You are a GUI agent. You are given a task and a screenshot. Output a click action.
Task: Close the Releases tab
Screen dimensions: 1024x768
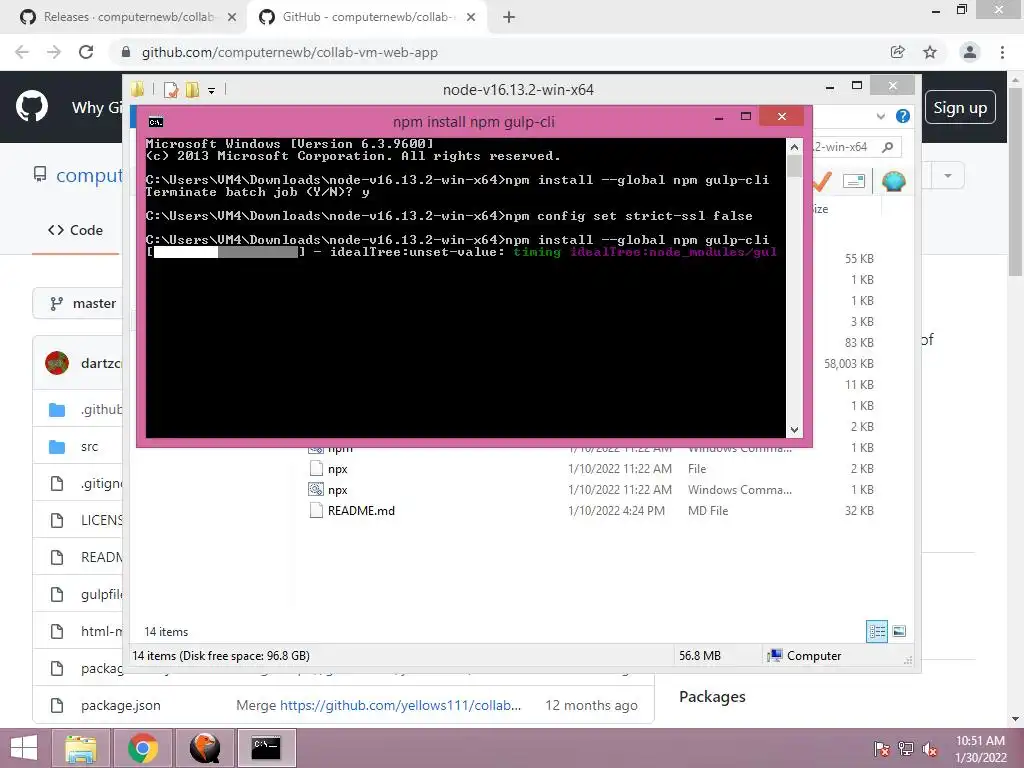coord(232,17)
